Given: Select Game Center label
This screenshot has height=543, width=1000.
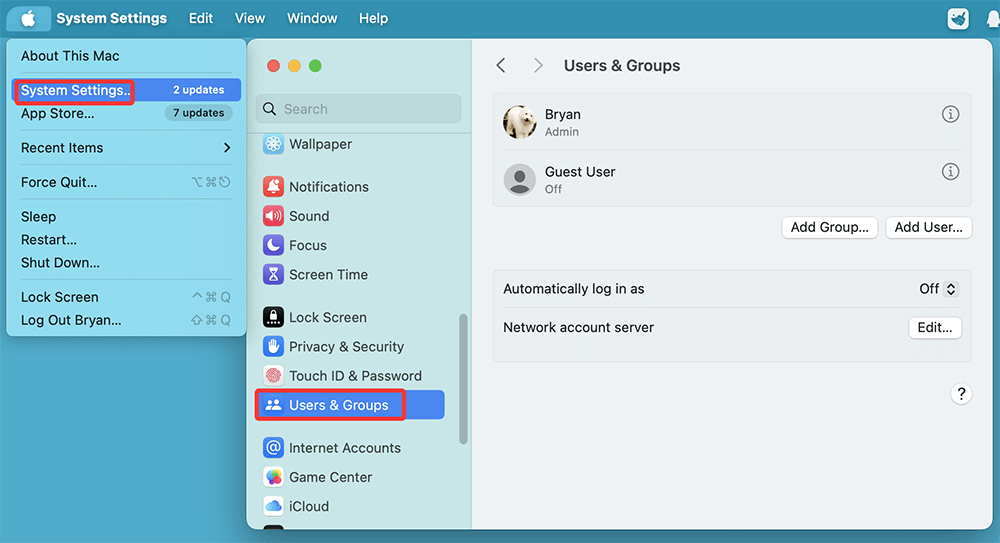Looking at the screenshot, I should coord(330,477).
